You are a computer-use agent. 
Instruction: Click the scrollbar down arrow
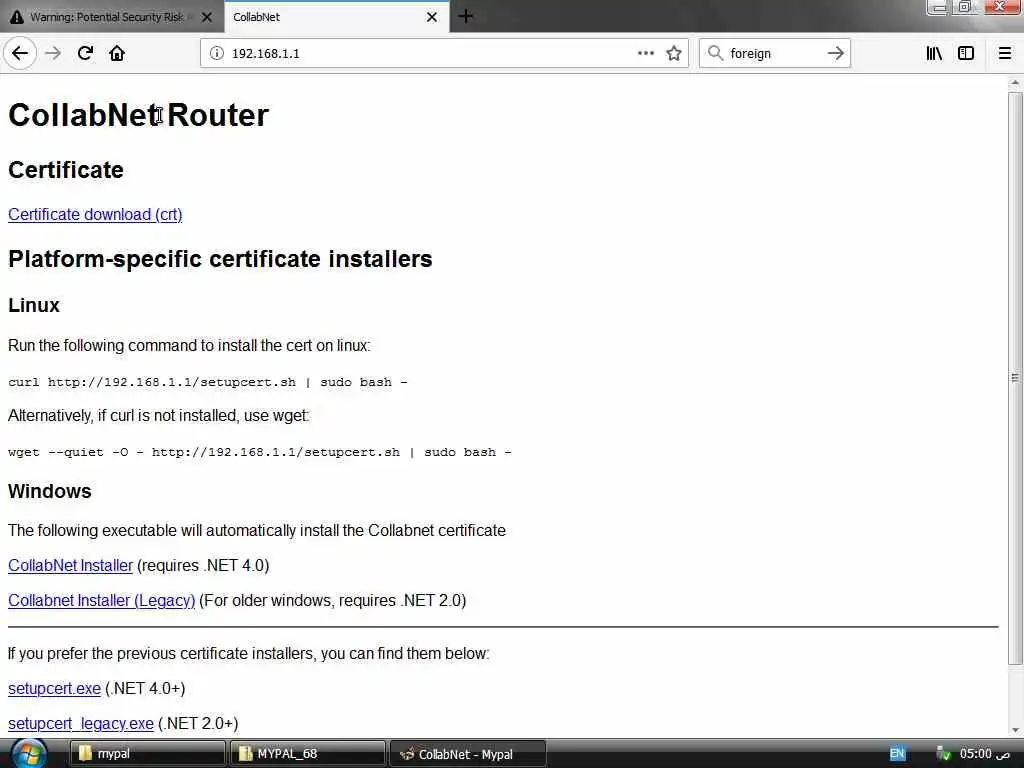pos(1015,730)
